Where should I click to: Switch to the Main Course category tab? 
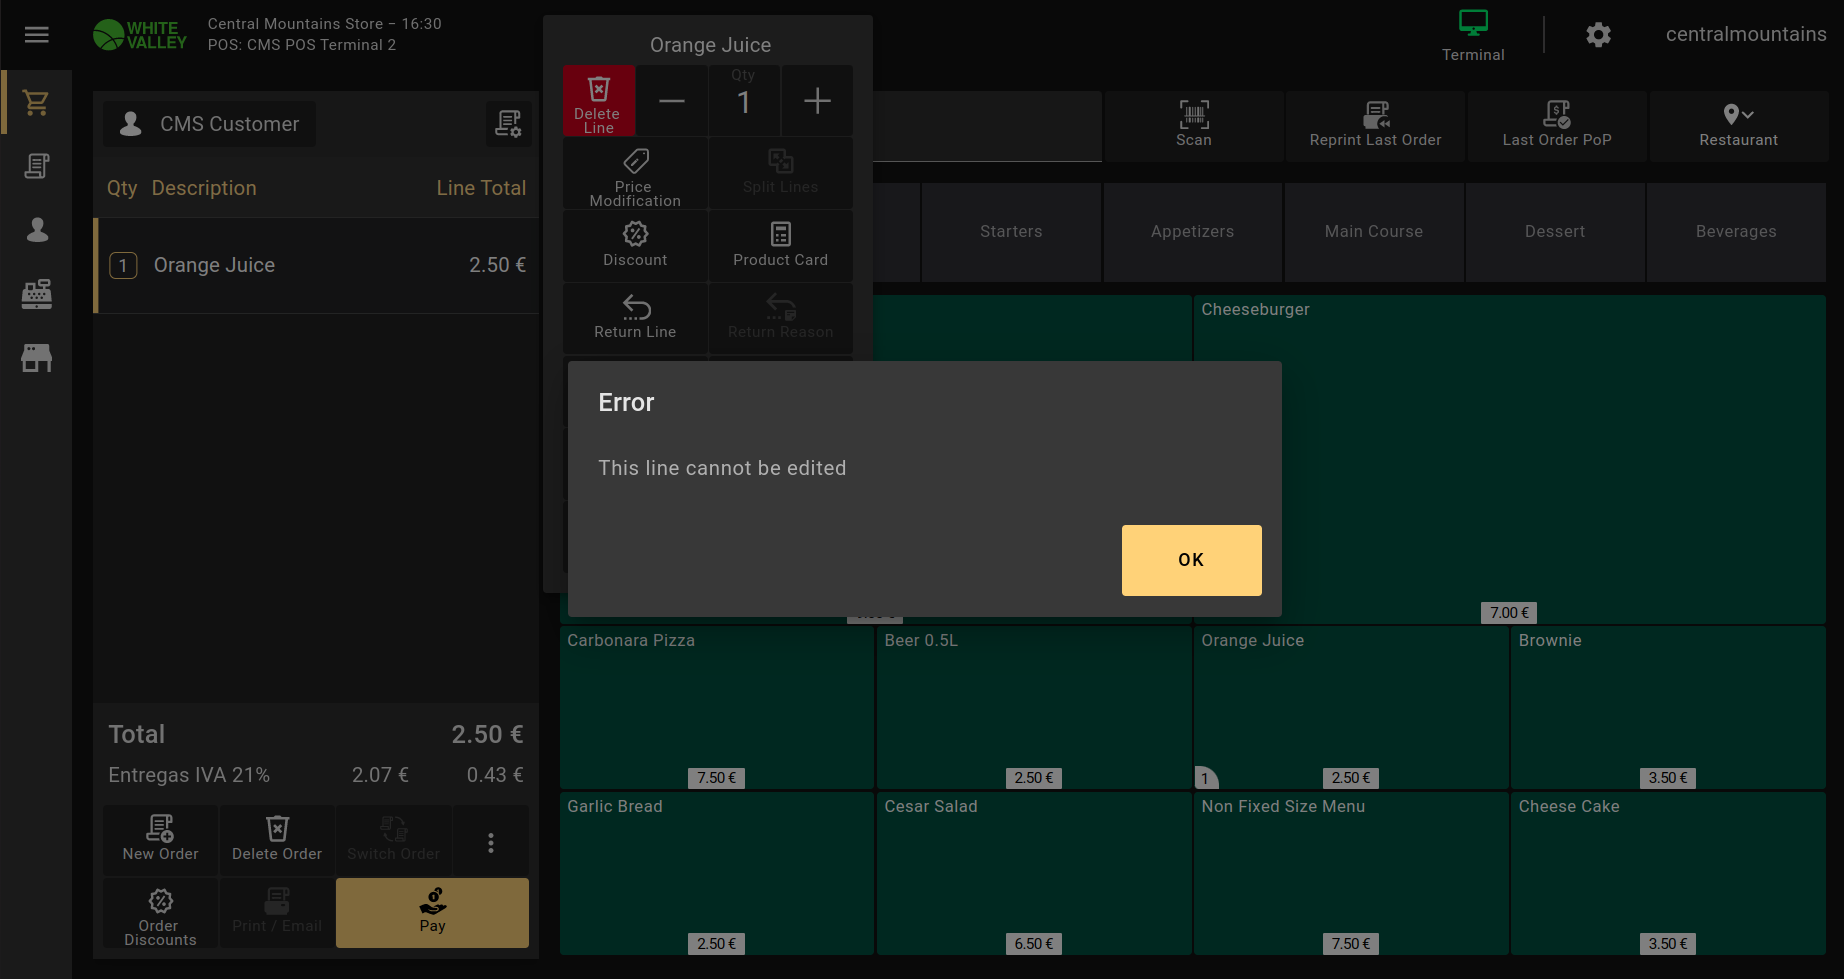coord(1373,232)
